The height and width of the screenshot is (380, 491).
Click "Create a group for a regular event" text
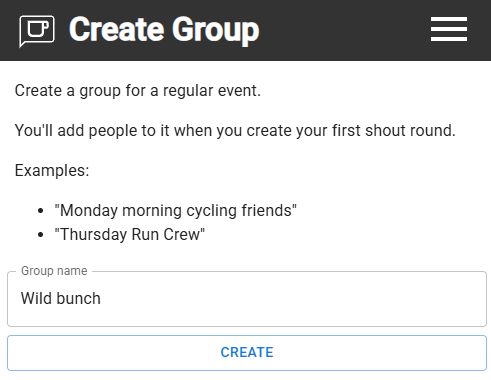tap(138, 91)
